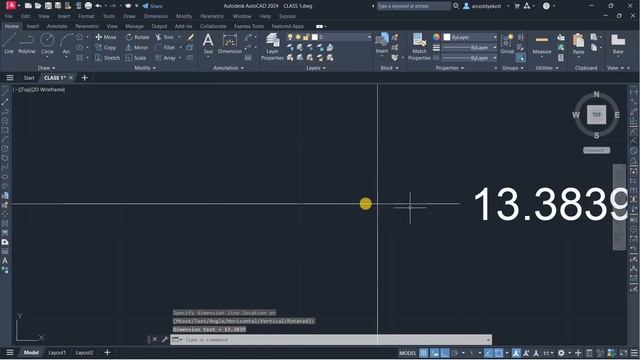Image resolution: width=640 pixels, height=360 pixels.
Task: Click the Erase tool icon
Action: [191, 37]
